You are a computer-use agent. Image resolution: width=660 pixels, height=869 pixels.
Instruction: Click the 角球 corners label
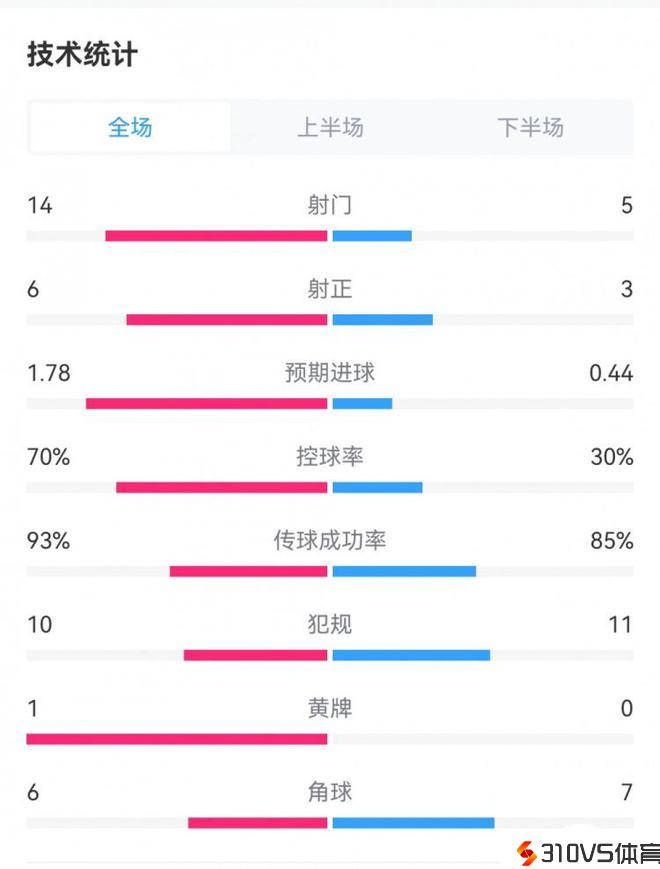(330, 793)
